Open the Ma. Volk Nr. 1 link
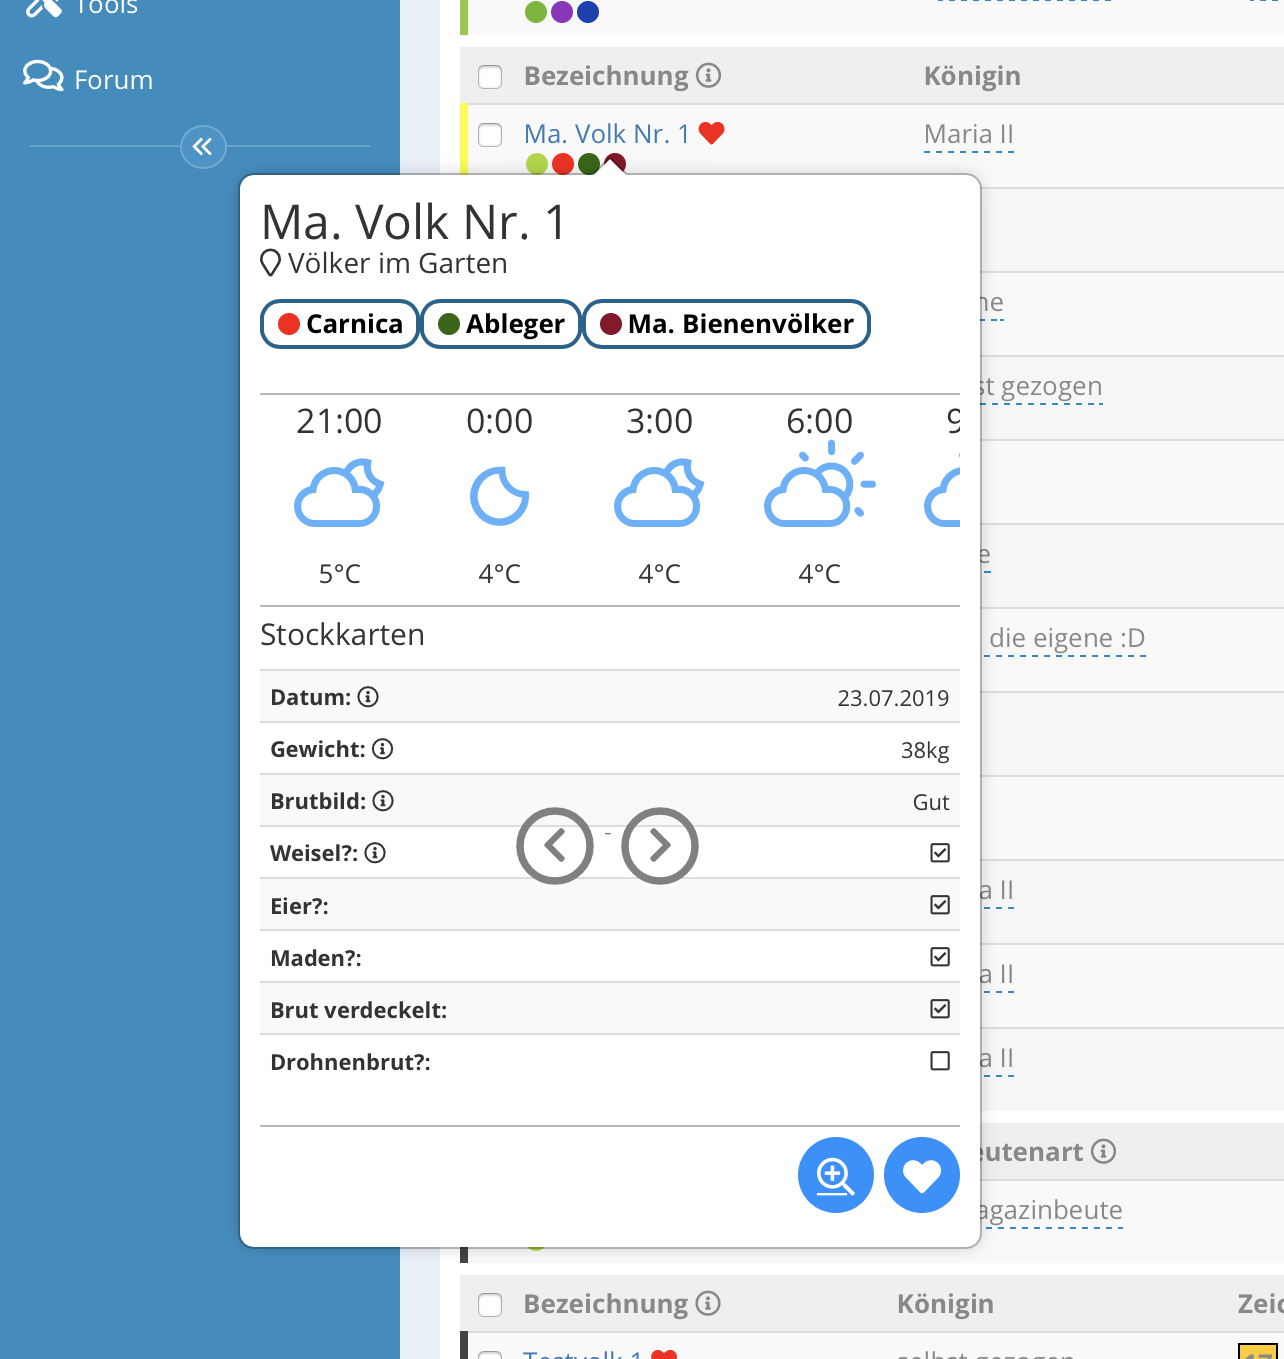This screenshot has width=1284, height=1359. coord(606,134)
